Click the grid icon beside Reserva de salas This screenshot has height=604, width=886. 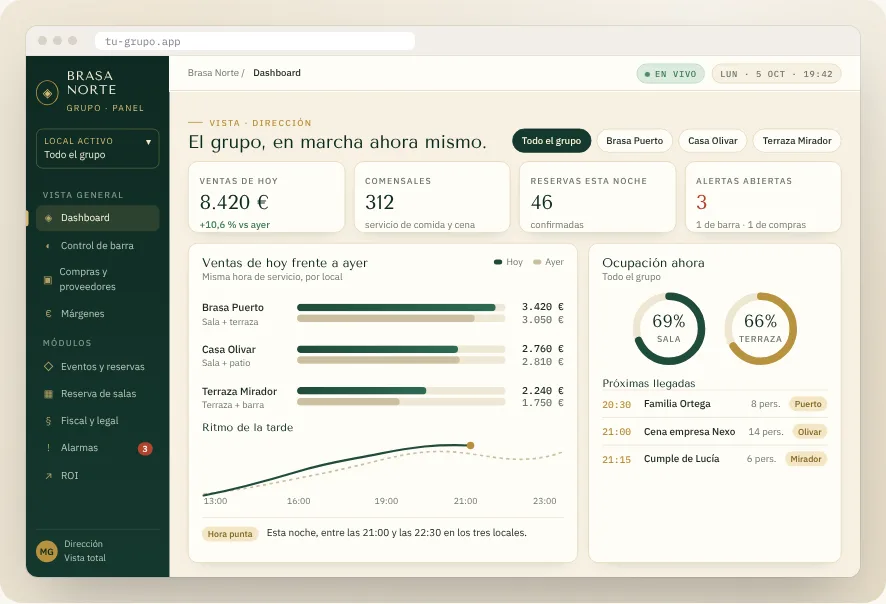tap(49, 394)
